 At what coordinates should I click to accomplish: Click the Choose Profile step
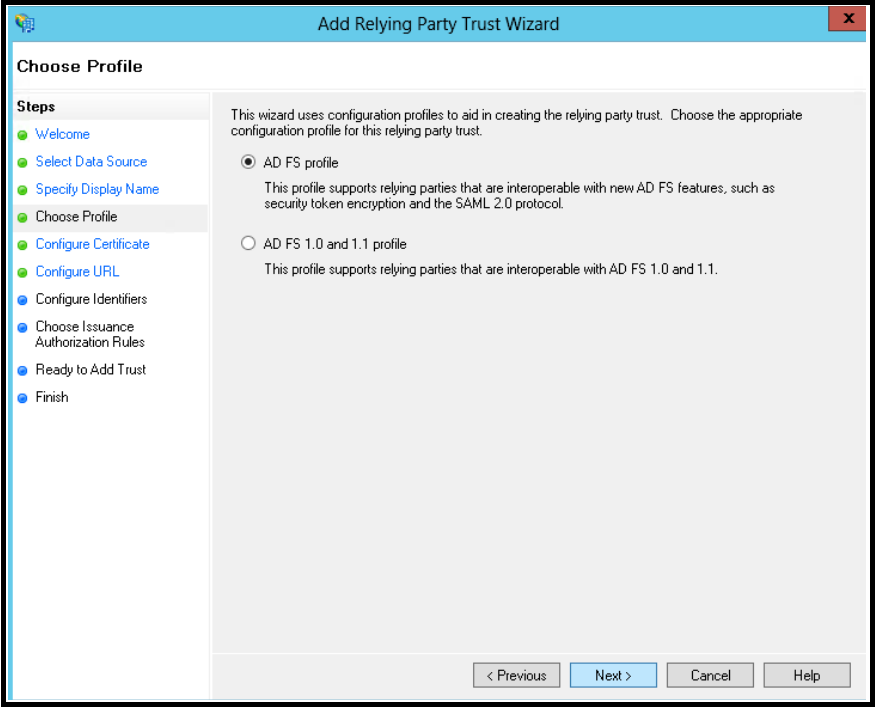point(77,216)
